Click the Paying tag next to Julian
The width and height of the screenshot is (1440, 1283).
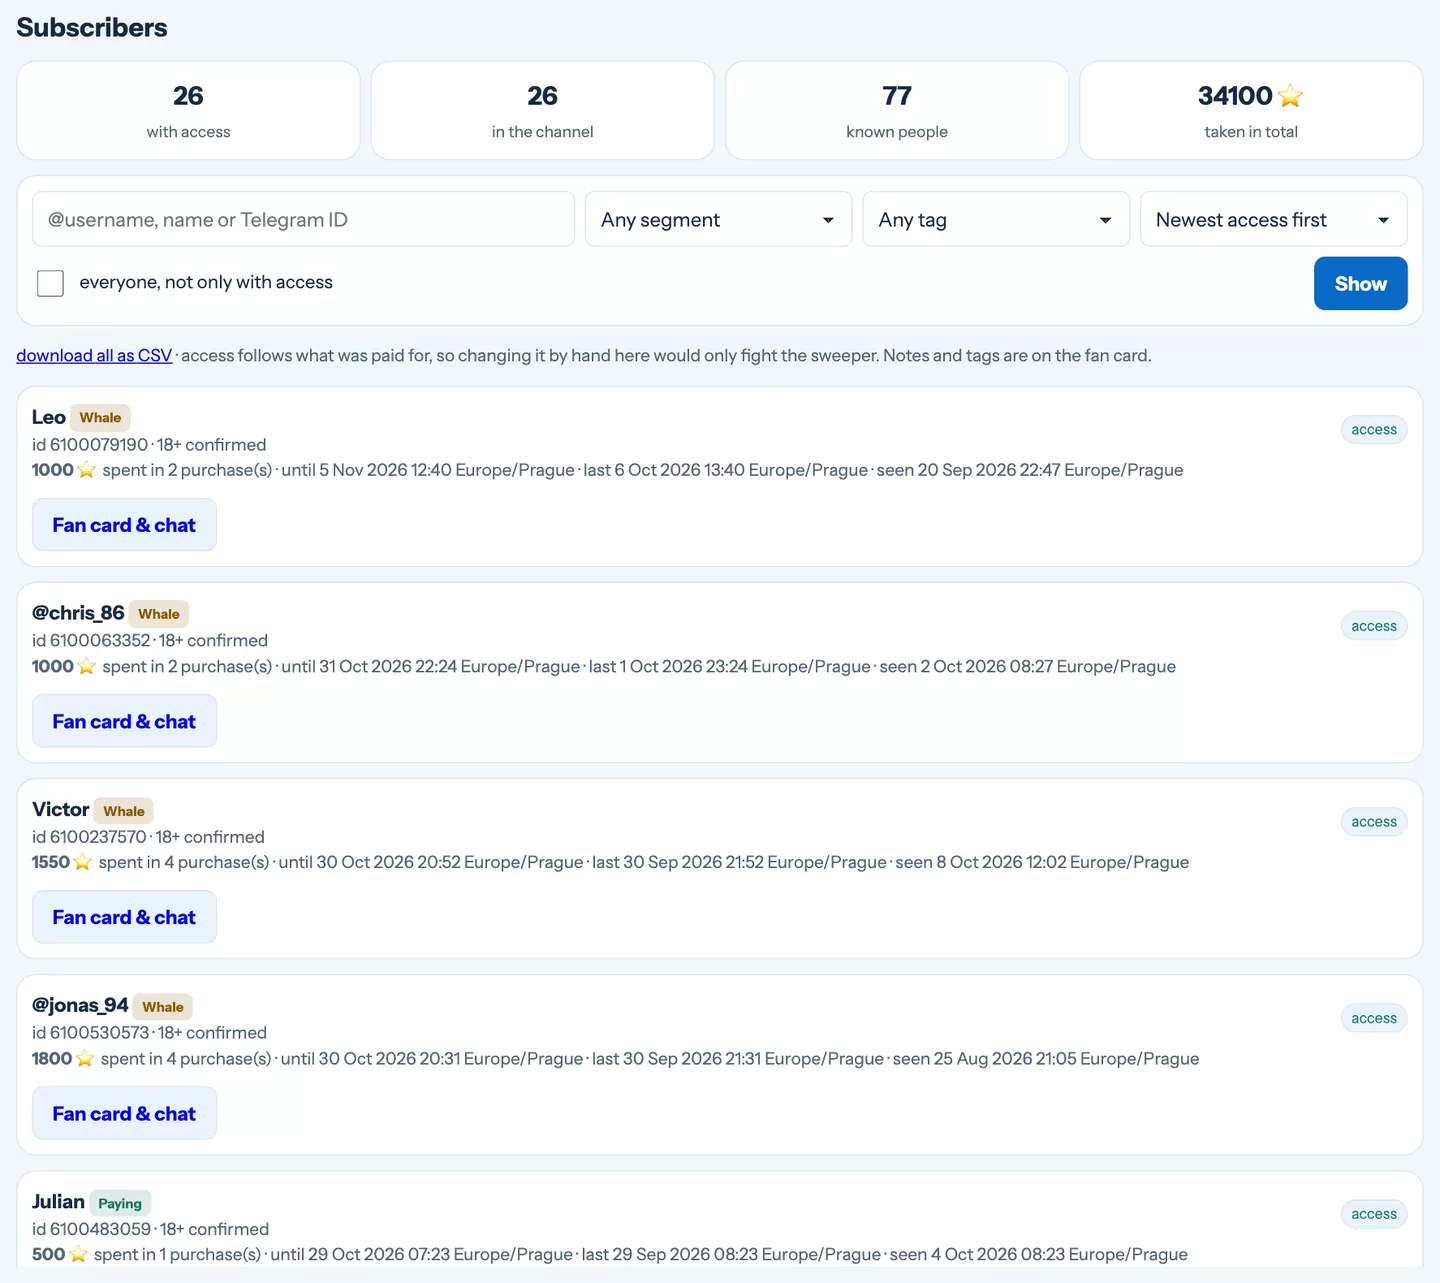coord(120,1203)
